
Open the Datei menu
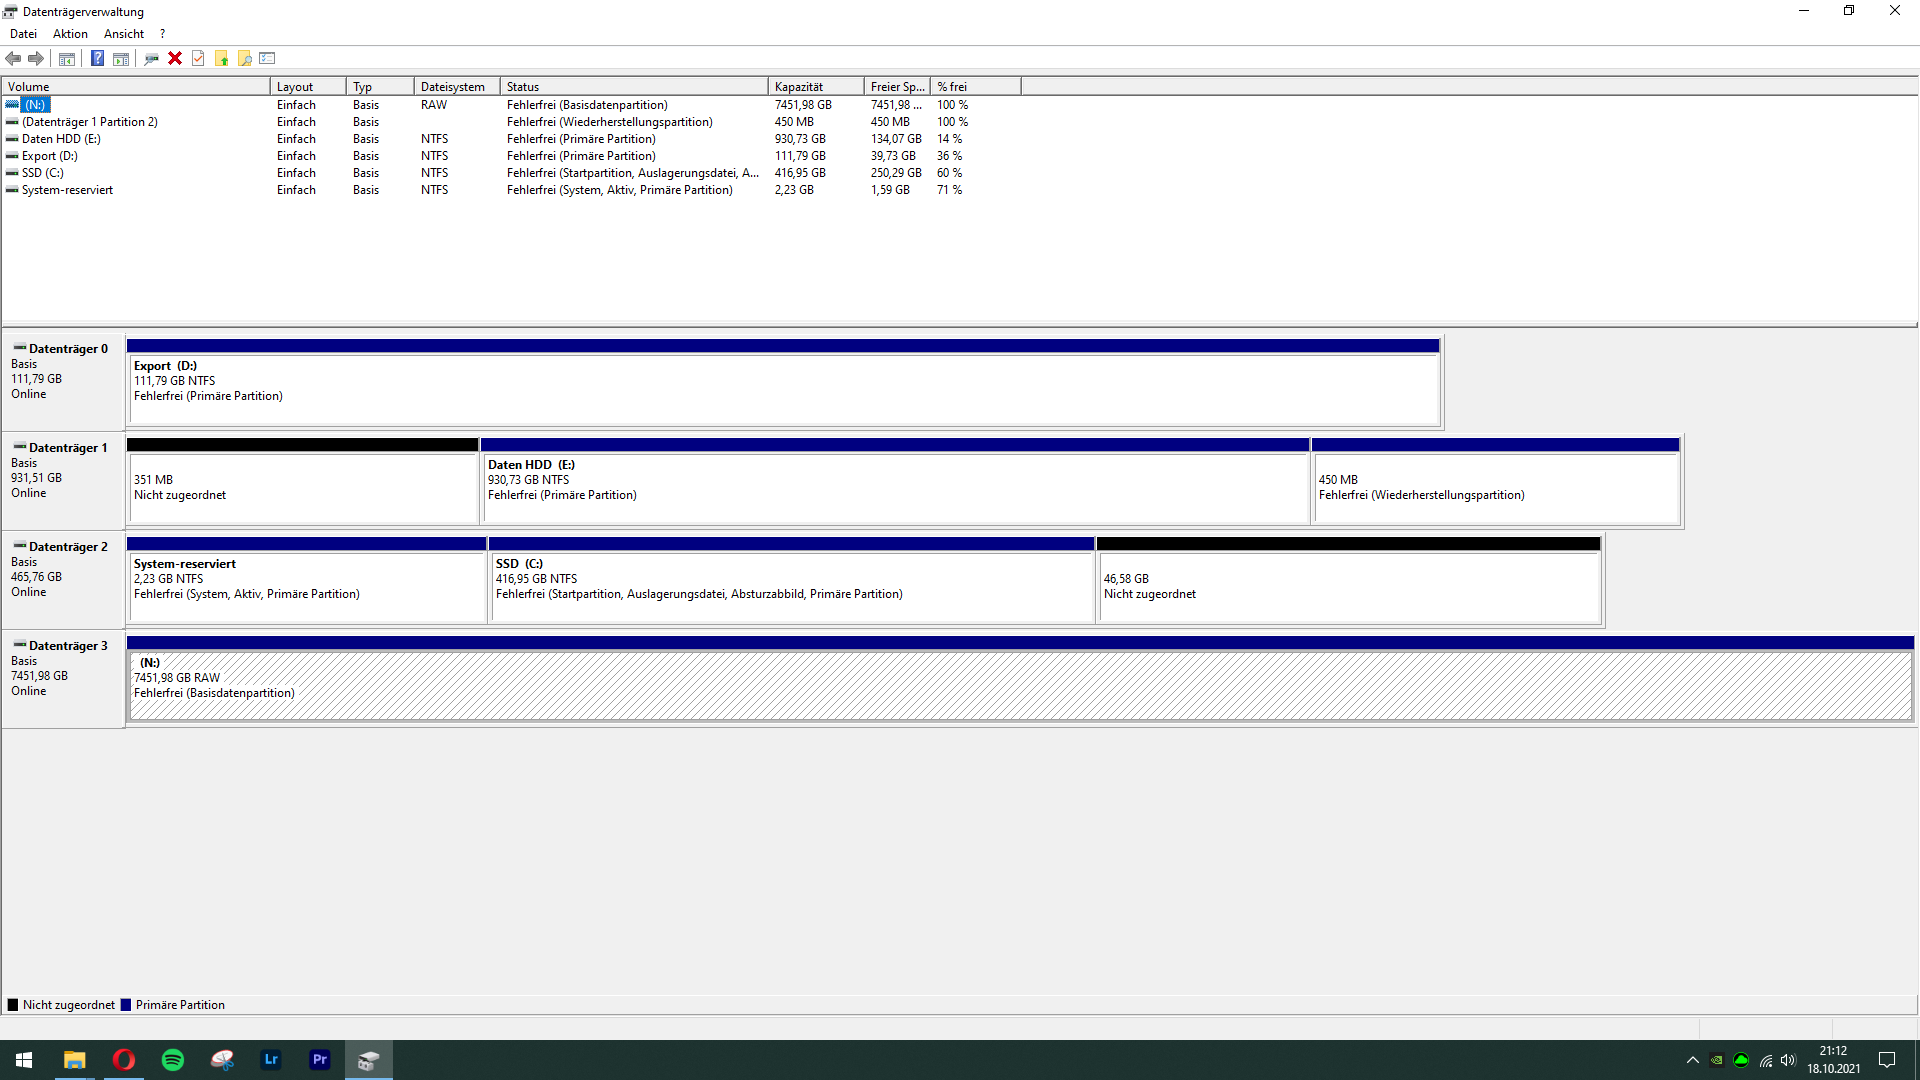(23, 34)
